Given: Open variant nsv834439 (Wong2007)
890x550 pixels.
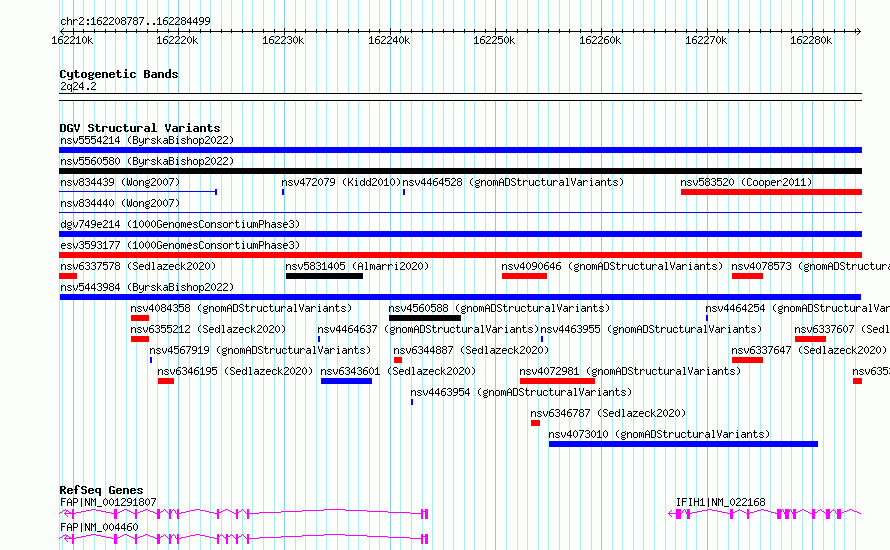Looking at the screenshot, I should pos(120,182).
